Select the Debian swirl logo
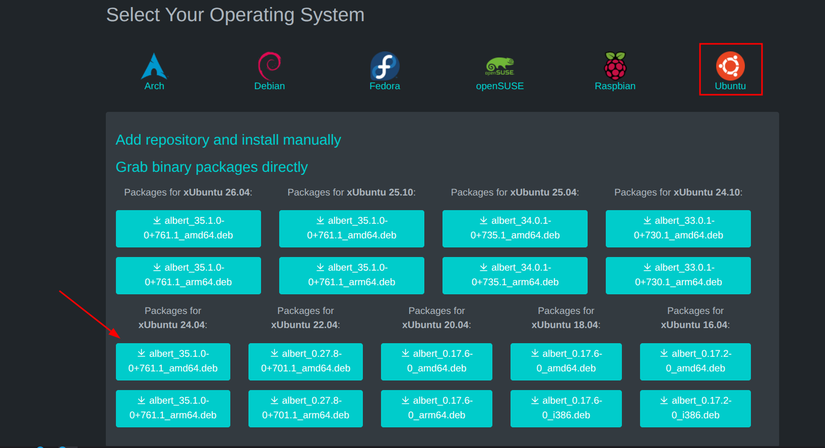 (x=269, y=66)
